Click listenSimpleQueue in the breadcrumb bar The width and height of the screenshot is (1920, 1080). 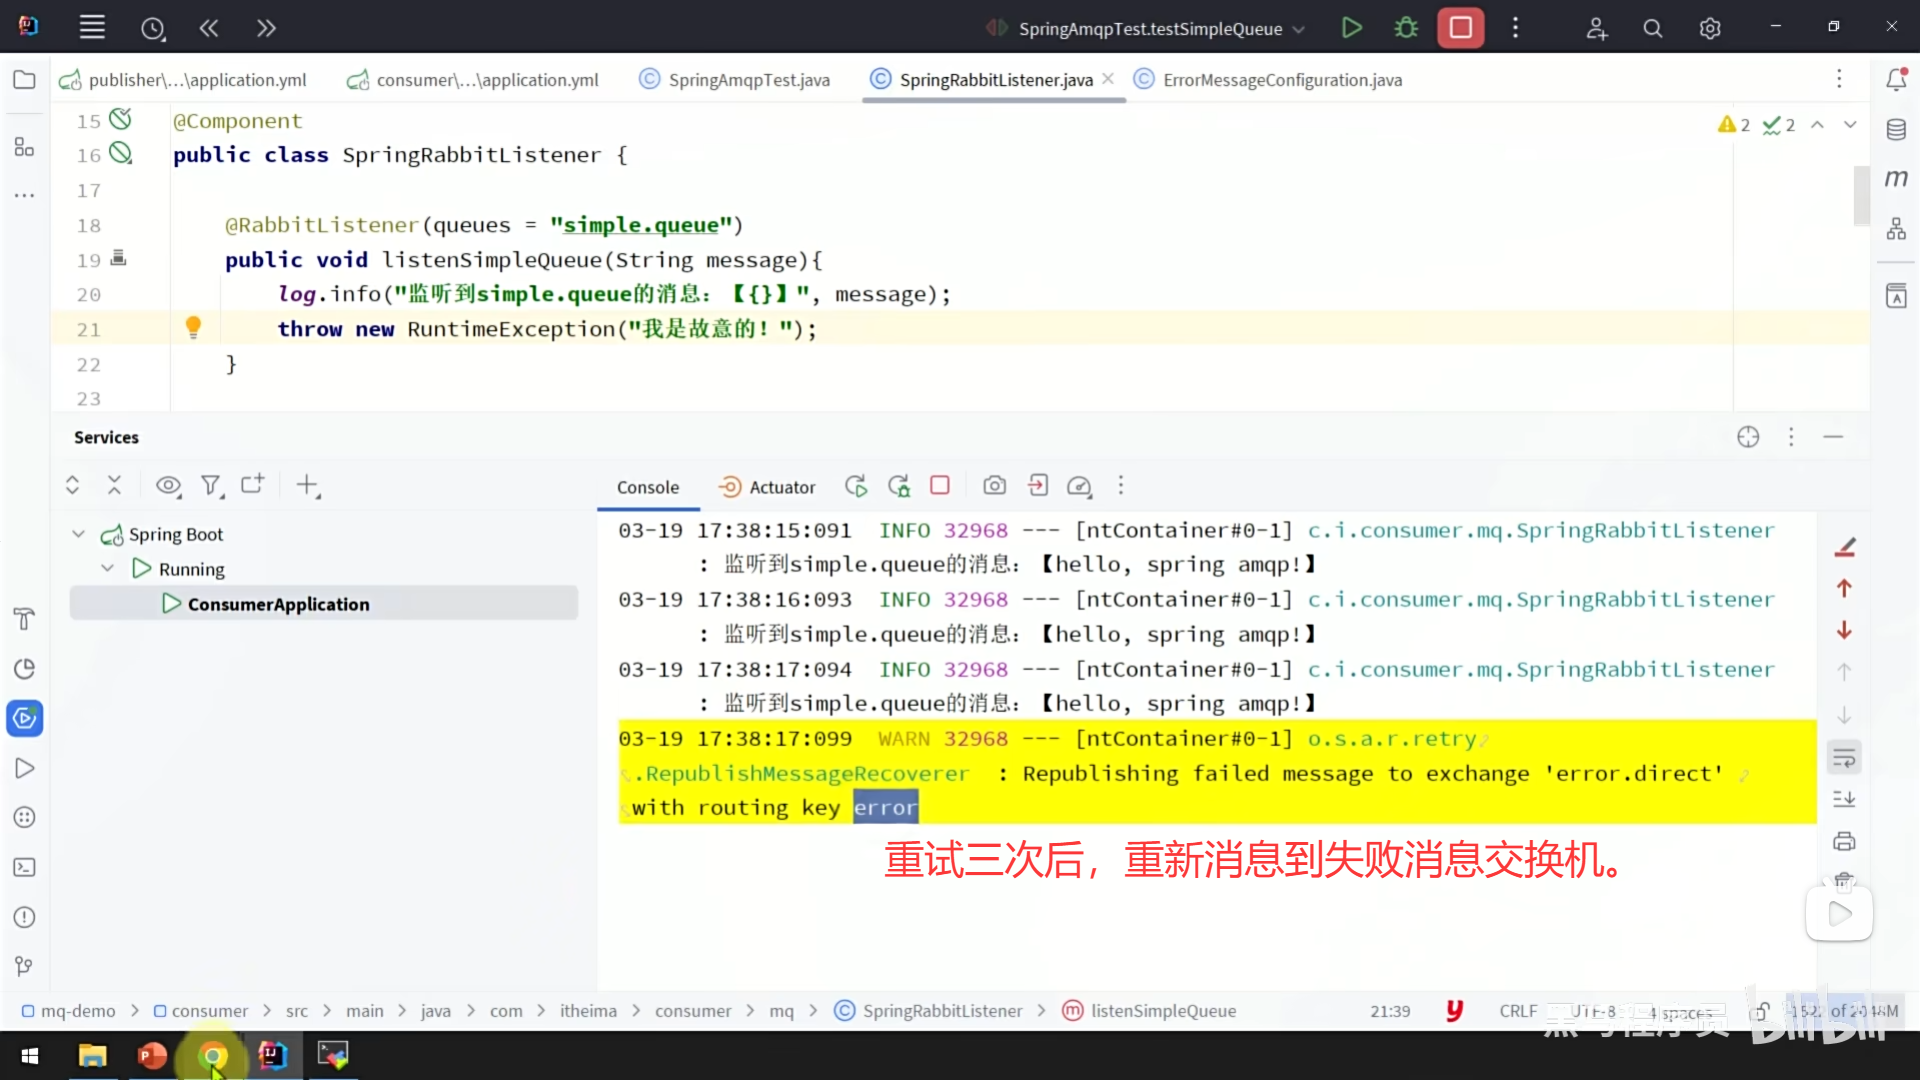click(x=1162, y=1011)
